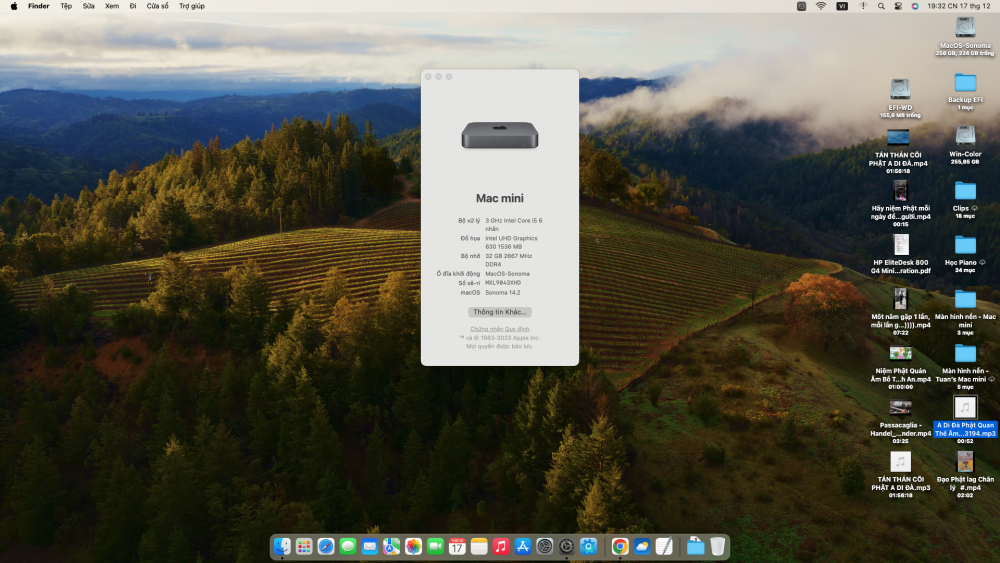Screen dimensions: 1000x563
Task: Open Spotlight search in menu bar
Action: (881, 6)
